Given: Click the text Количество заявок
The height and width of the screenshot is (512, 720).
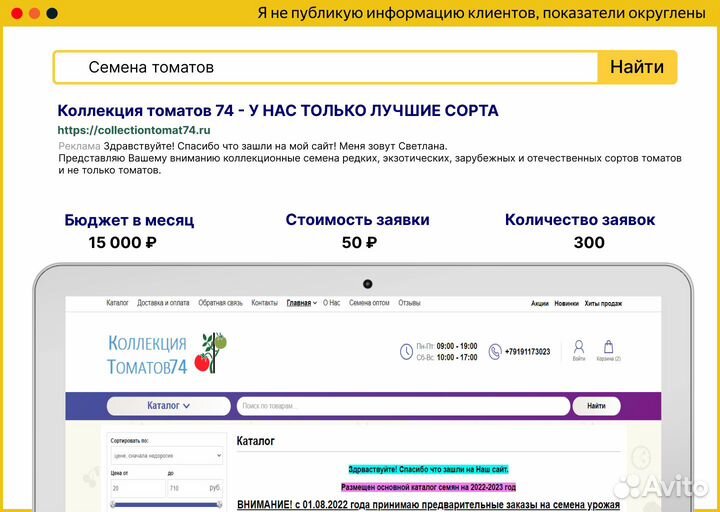Looking at the screenshot, I should 580,219.
